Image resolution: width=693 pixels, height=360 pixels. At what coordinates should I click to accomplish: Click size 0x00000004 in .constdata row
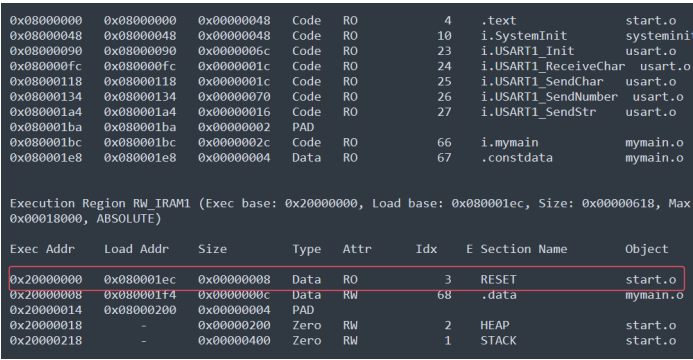click(234, 158)
